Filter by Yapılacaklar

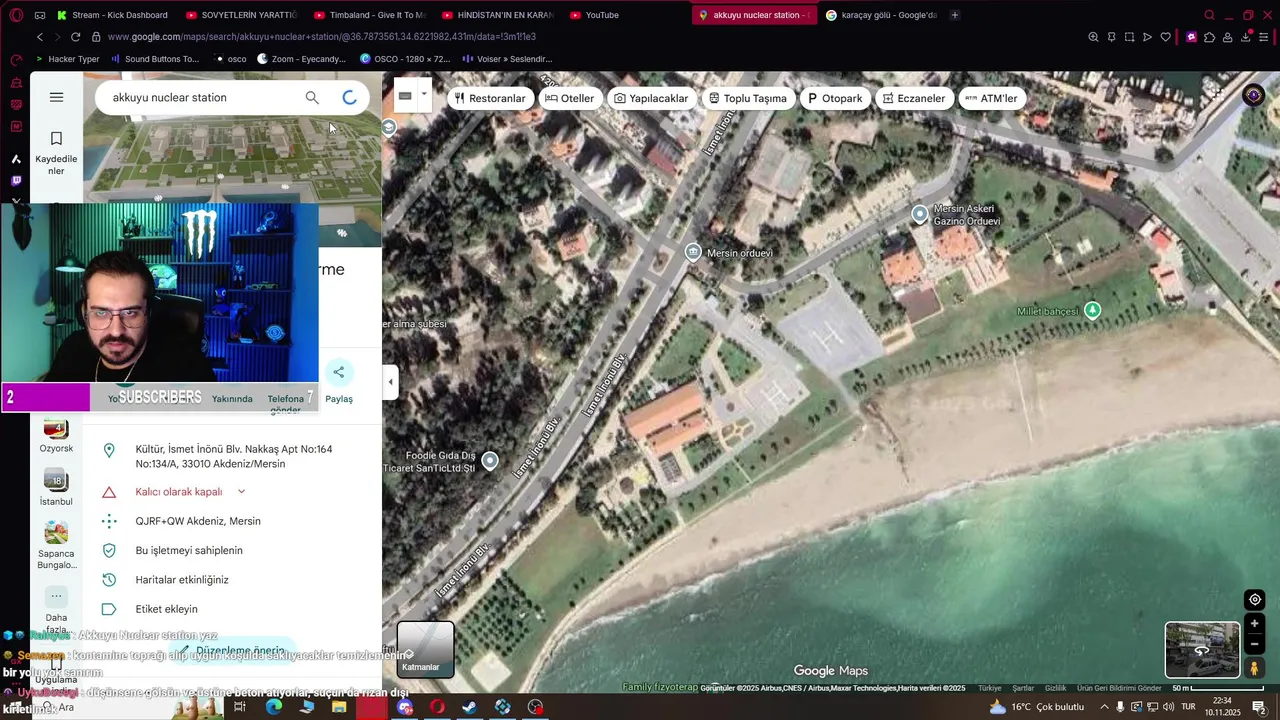651,98
